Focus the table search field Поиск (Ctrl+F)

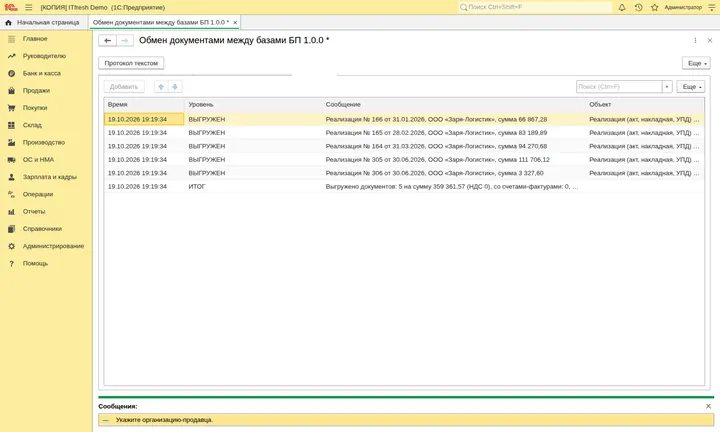click(x=619, y=87)
